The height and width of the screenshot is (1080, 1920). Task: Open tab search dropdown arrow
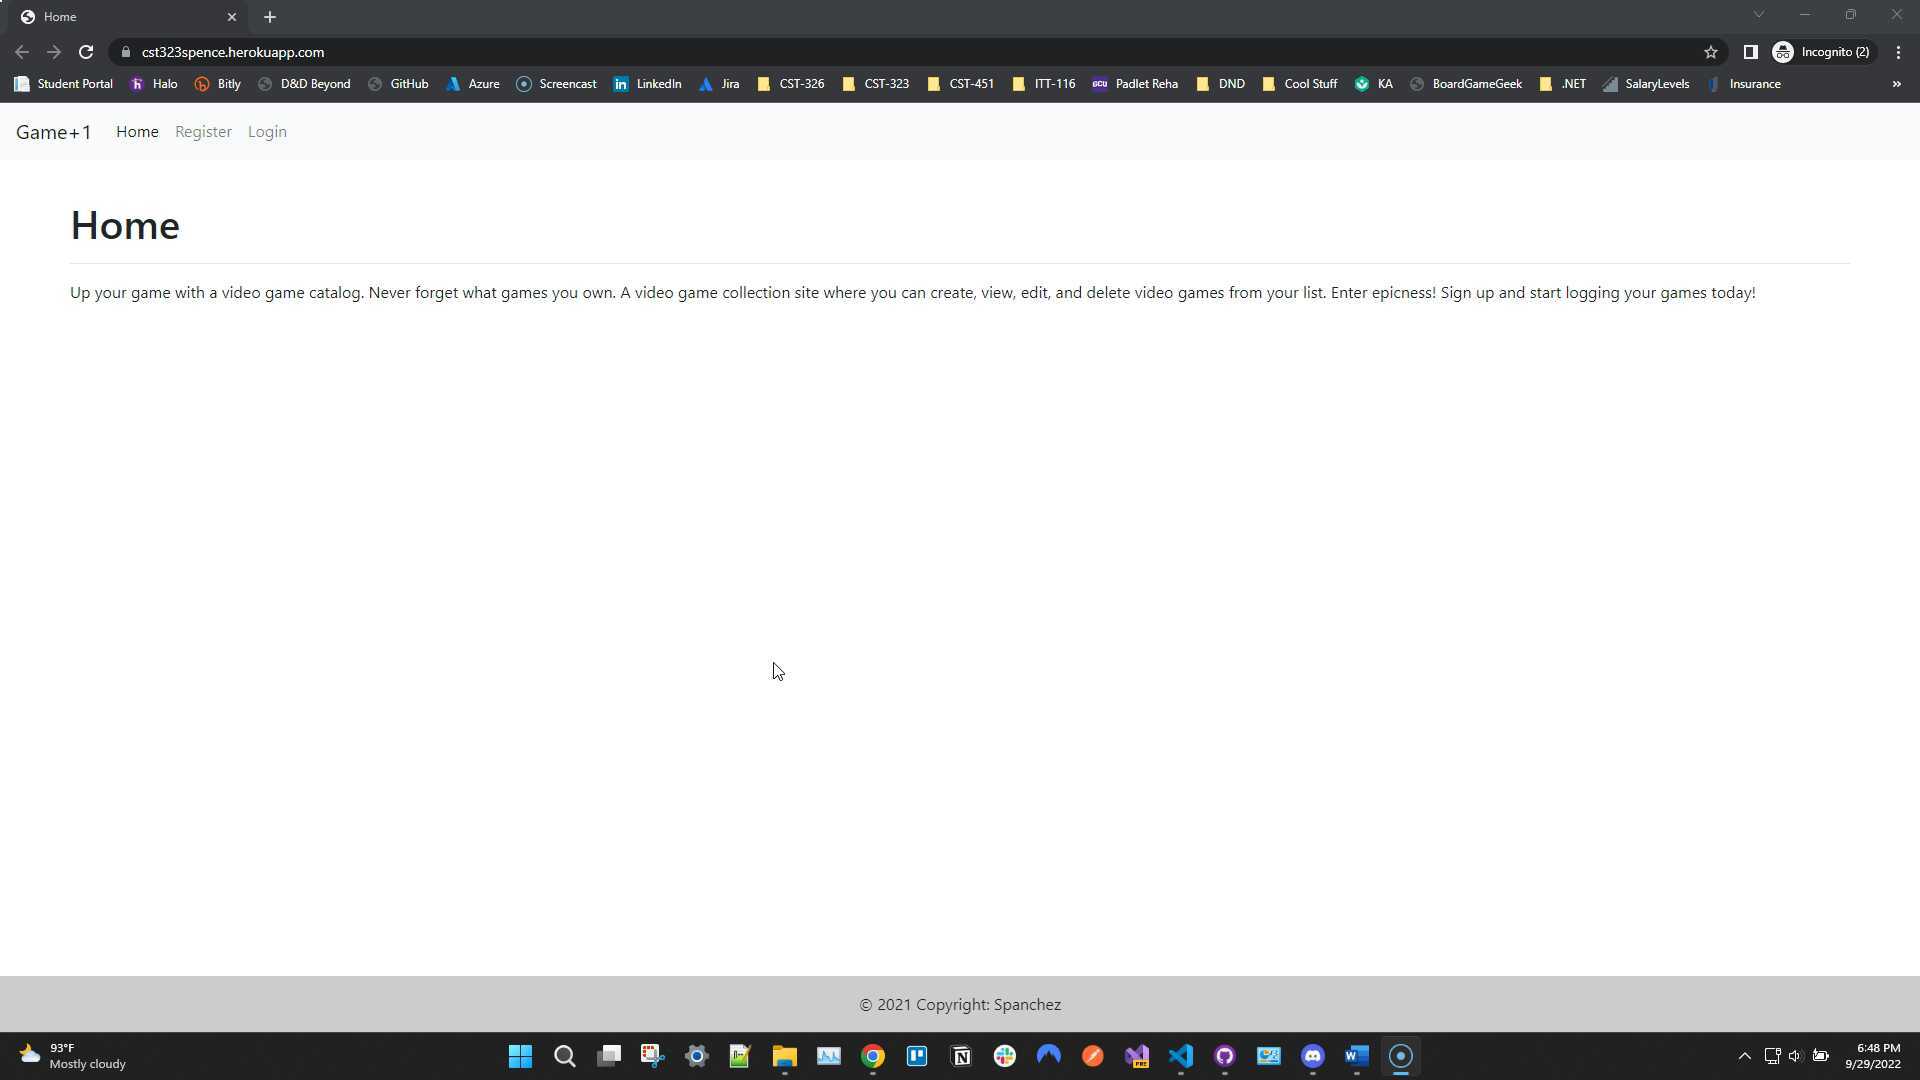[x=1758, y=15]
